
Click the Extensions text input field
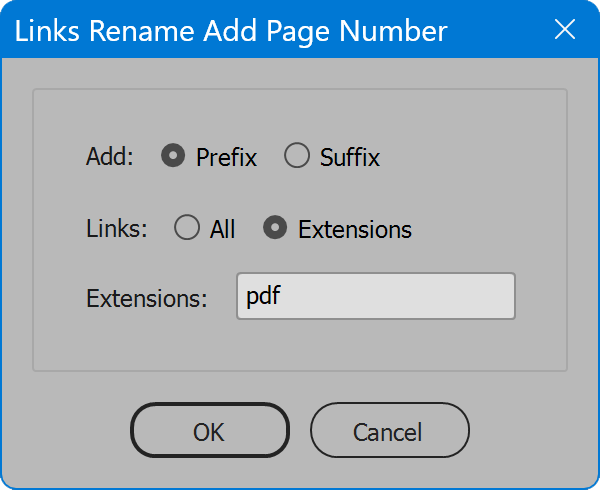pos(376,296)
